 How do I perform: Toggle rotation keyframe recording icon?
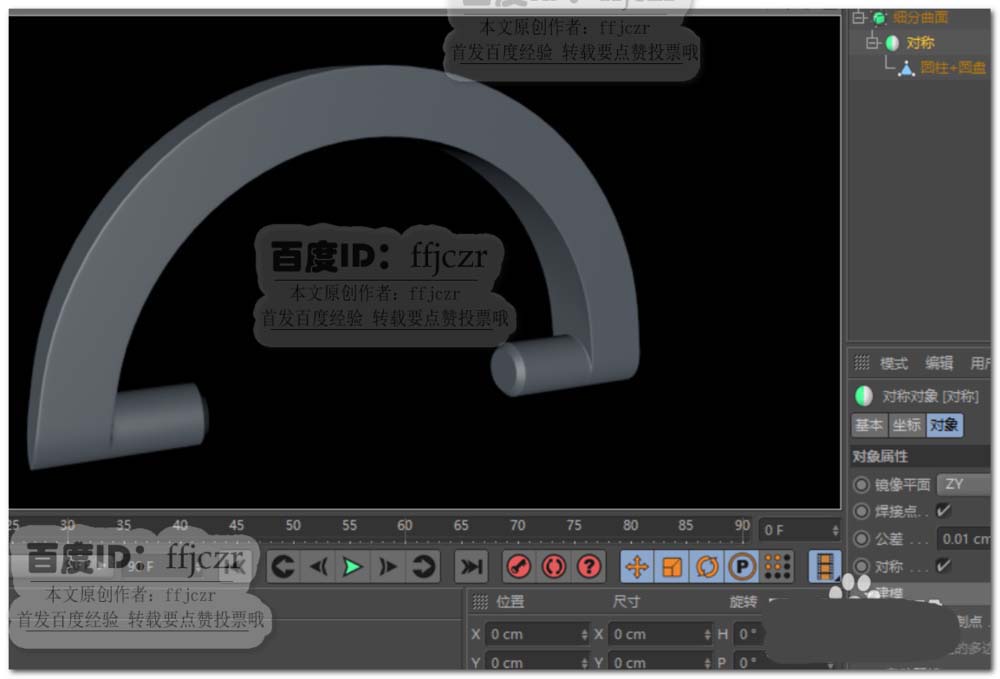coord(707,566)
